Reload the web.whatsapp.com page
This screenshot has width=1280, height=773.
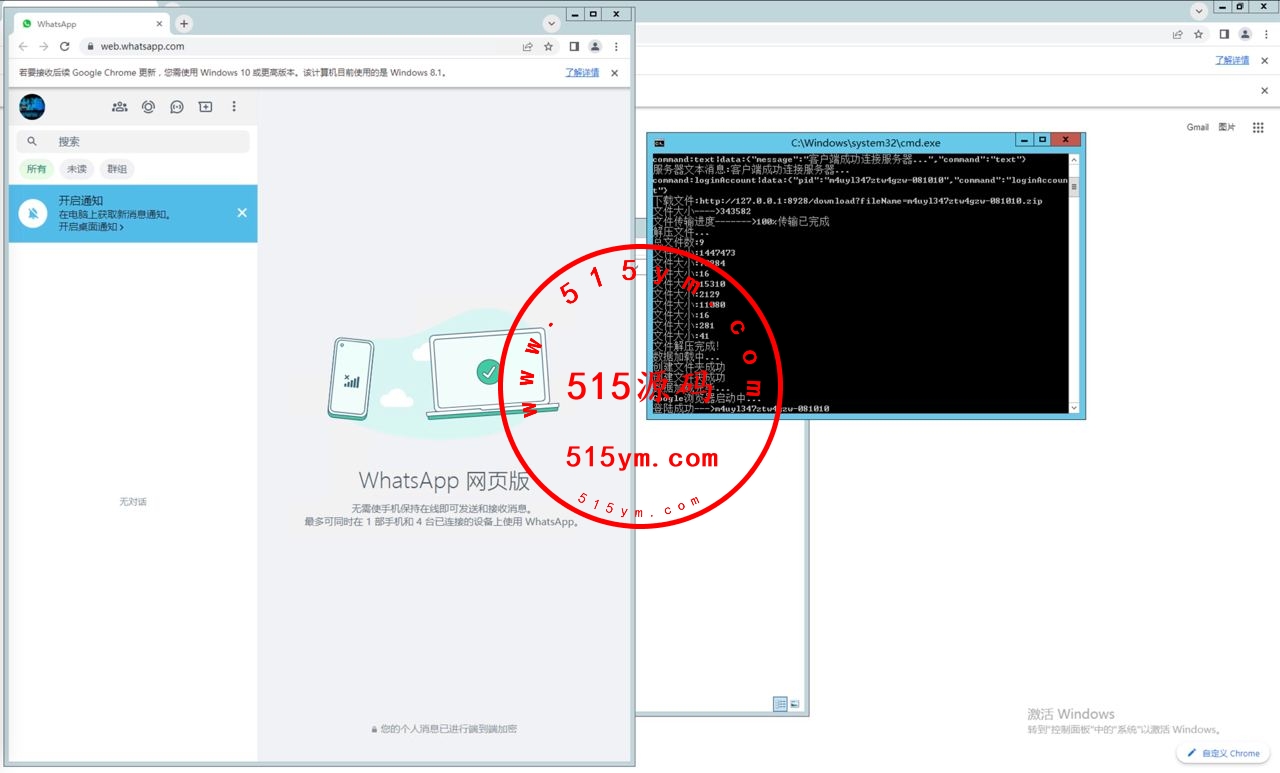coord(65,46)
